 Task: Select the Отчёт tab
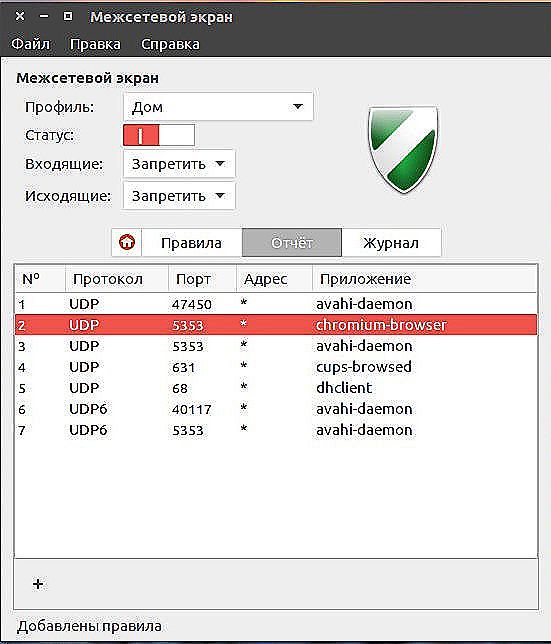[x=292, y=243]
